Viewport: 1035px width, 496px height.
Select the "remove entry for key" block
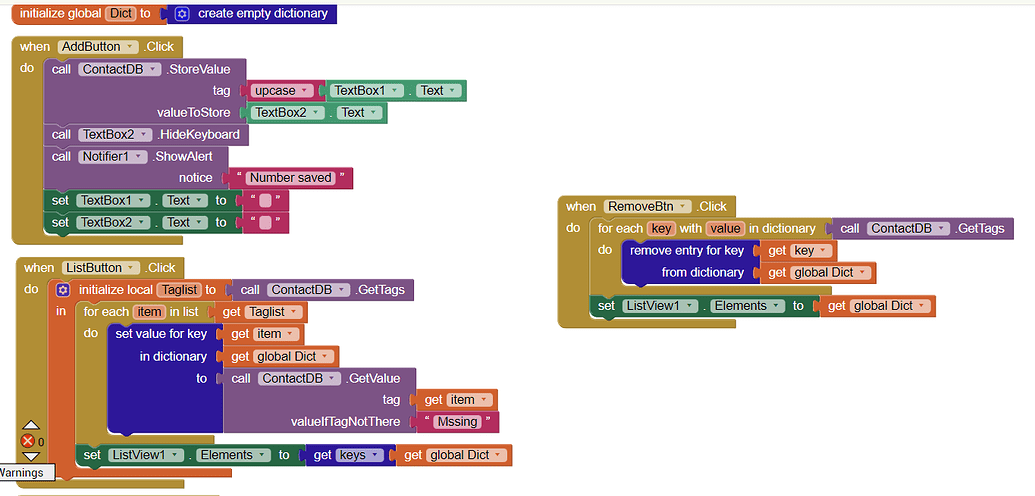pyautogui.click(x=686, y=251)
